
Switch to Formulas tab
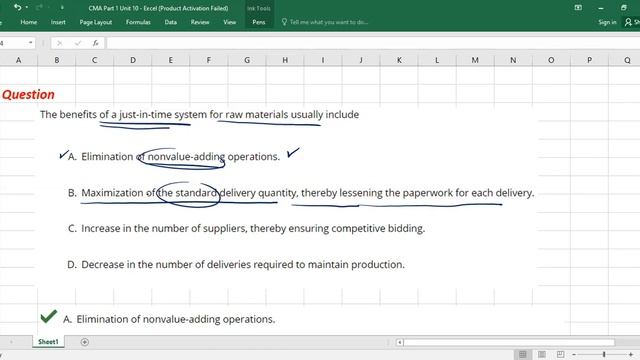138,22
